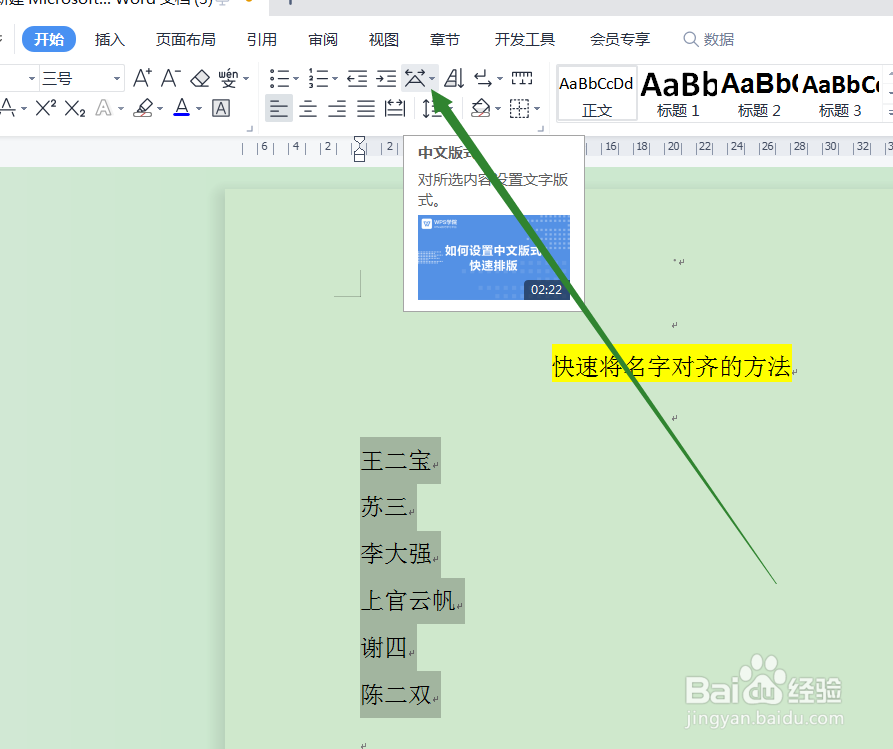Image resolution: width=893 pixels, height=749 pixels.
Task: Open the 审阅 ribbon tab
Action: (322, 39)
